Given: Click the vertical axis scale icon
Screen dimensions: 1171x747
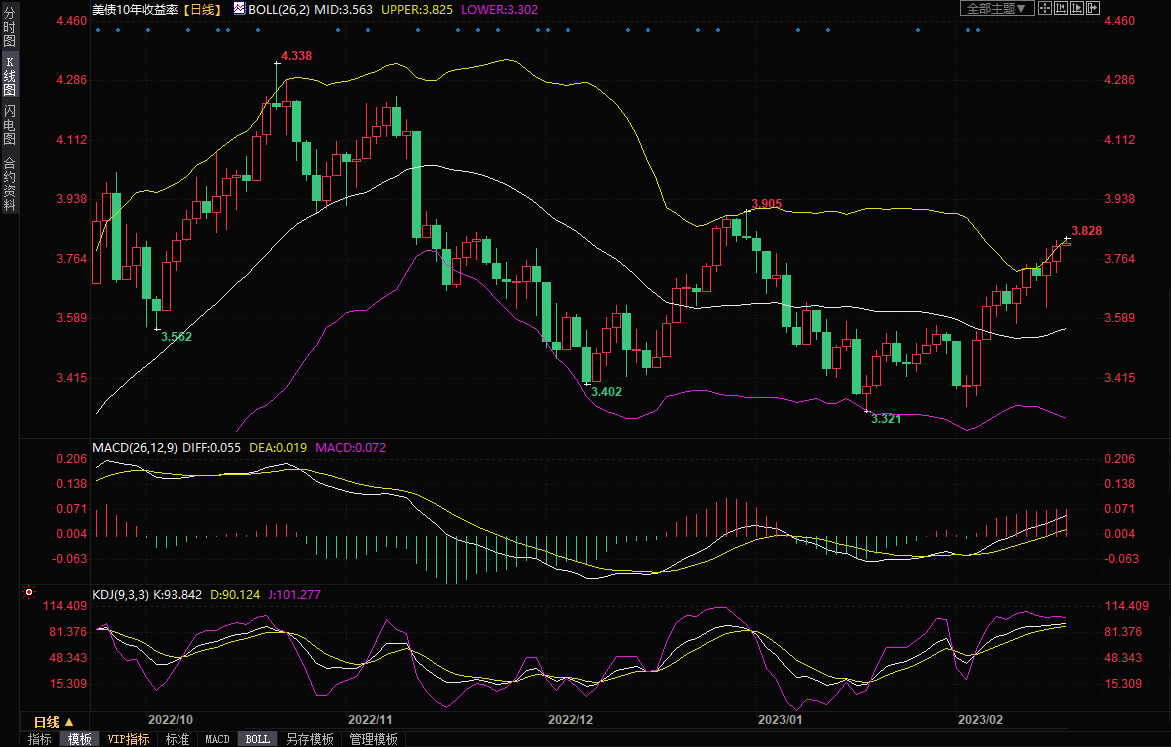Looking at the screenshot, I should [1063, 8].
